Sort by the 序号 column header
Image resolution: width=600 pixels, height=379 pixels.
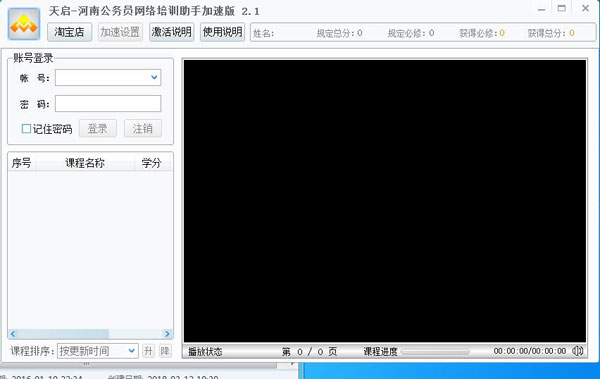point(21,163)
